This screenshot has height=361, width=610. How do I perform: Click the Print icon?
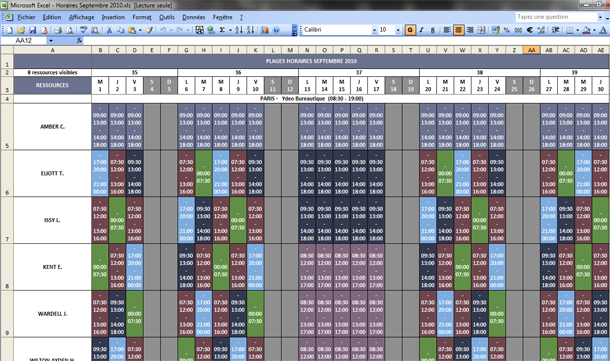coord(58,30)
